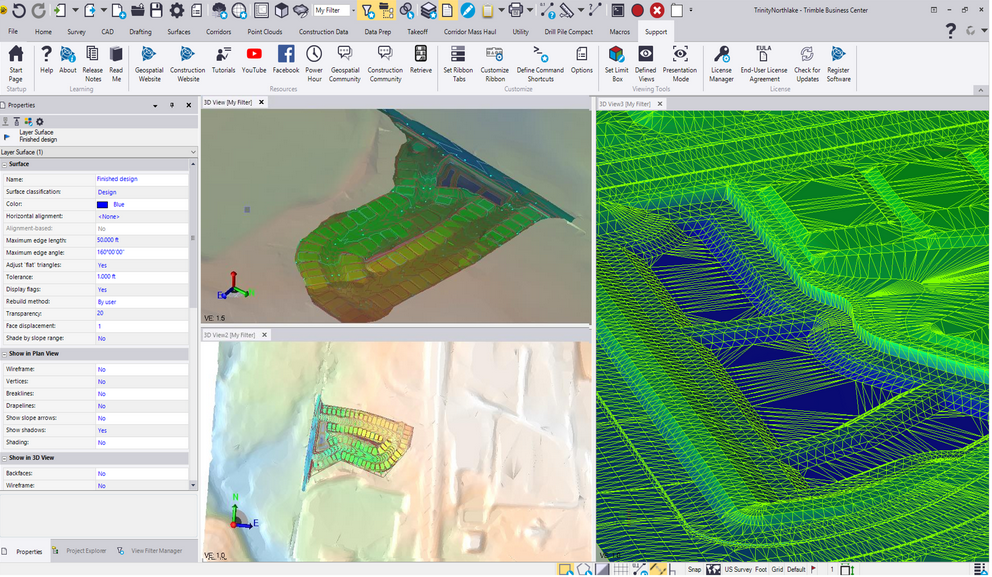Viewport: 992px width, 577px height.
Task: Click the Save floppy disk icon
Action: pyautogui.click(x=156, y=10)
